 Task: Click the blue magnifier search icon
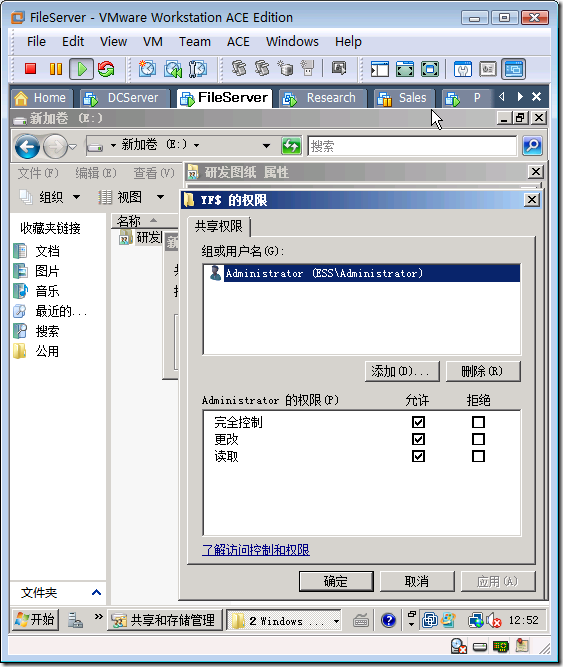[532, 146]
